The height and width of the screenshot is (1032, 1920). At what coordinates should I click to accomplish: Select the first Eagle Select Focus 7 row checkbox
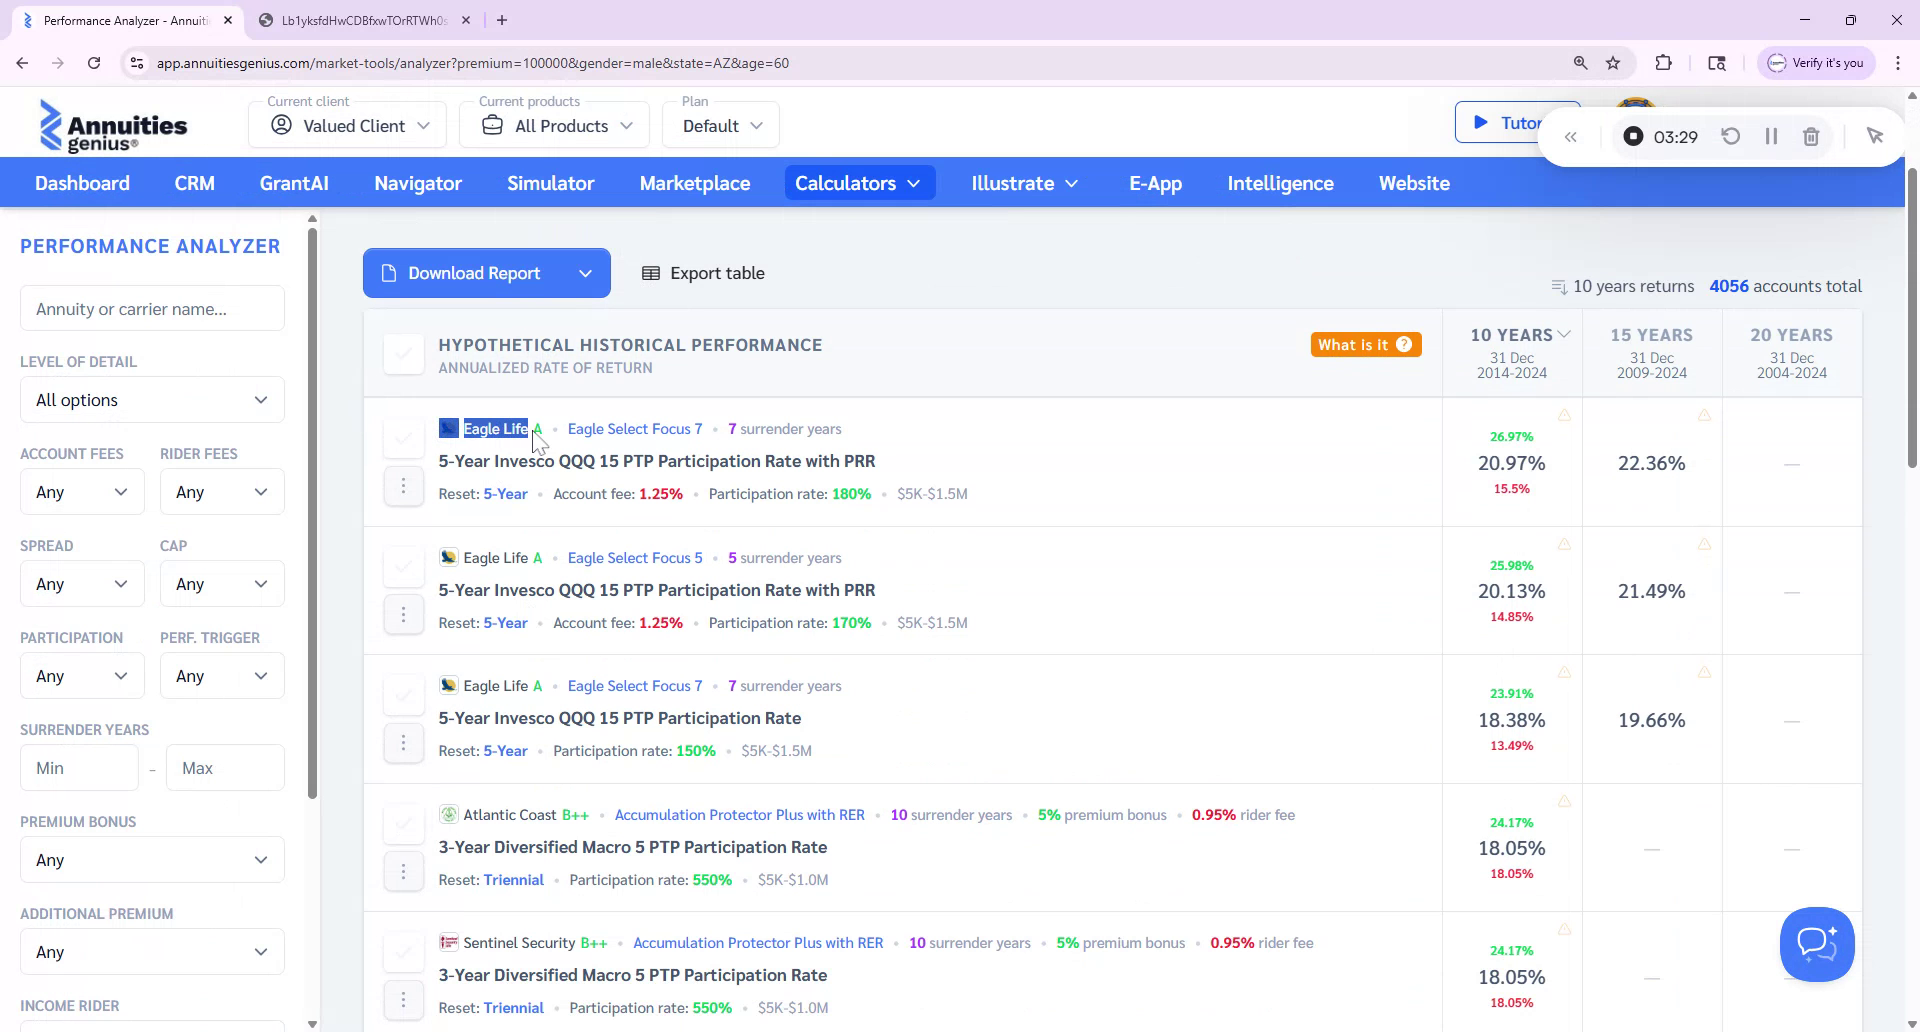point(403,438)
